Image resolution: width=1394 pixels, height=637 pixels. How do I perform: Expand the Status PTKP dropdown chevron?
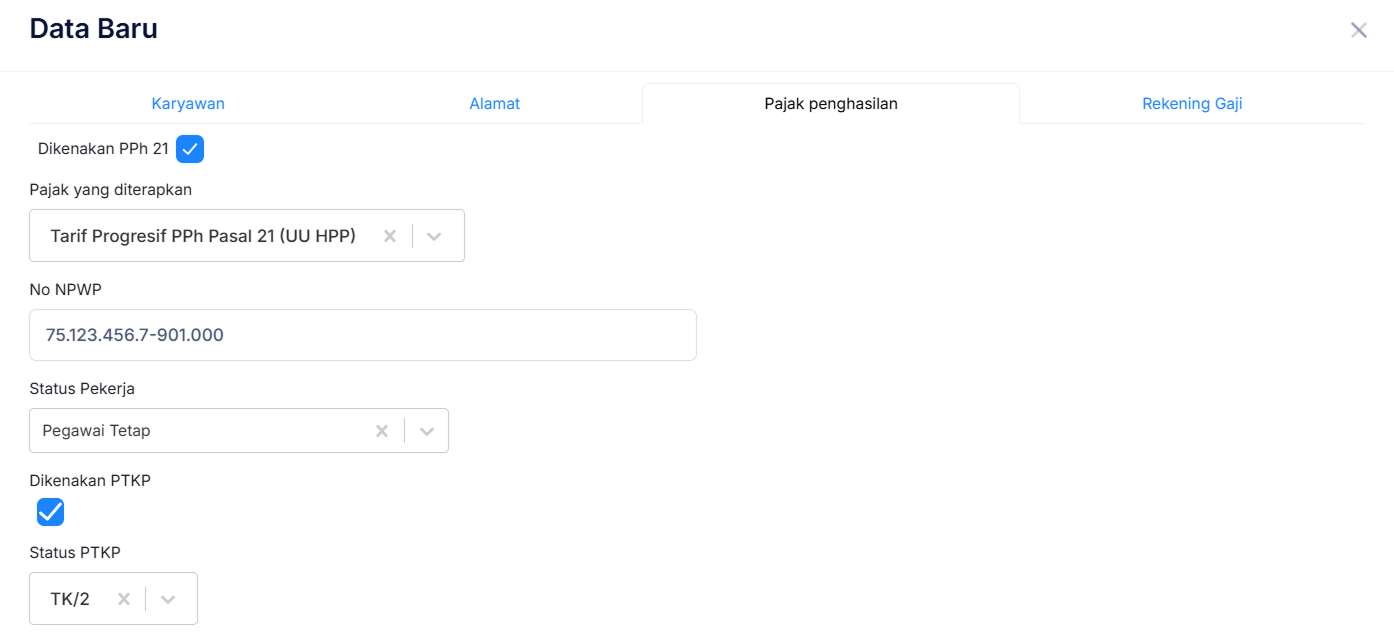point(168,599)
